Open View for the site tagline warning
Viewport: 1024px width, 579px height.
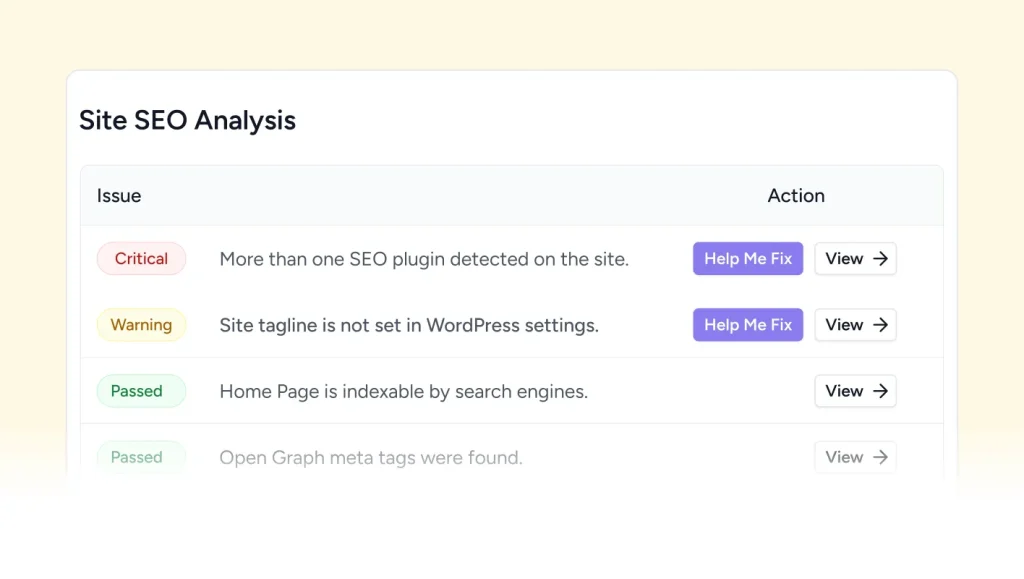[855, 325]
